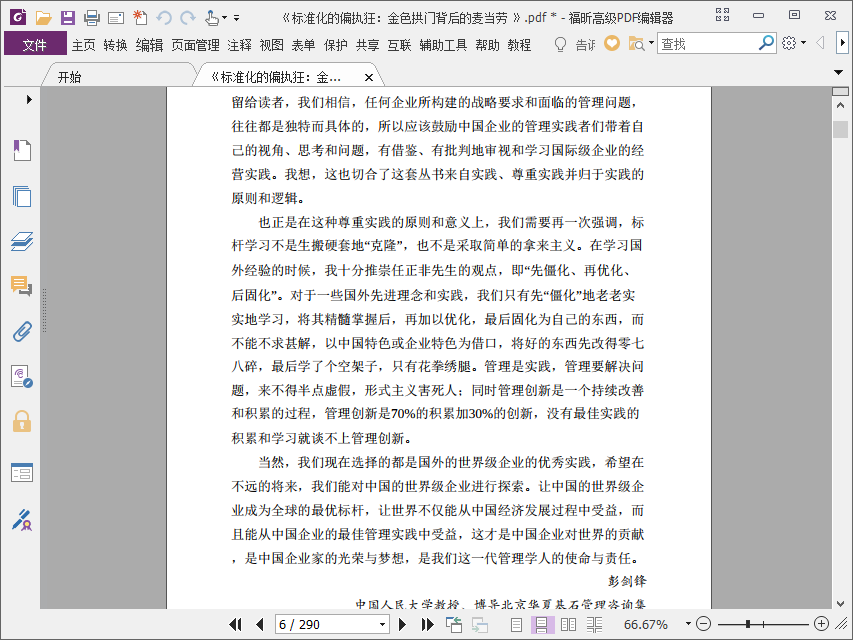Open the 文件 menu

coord(35,44)
